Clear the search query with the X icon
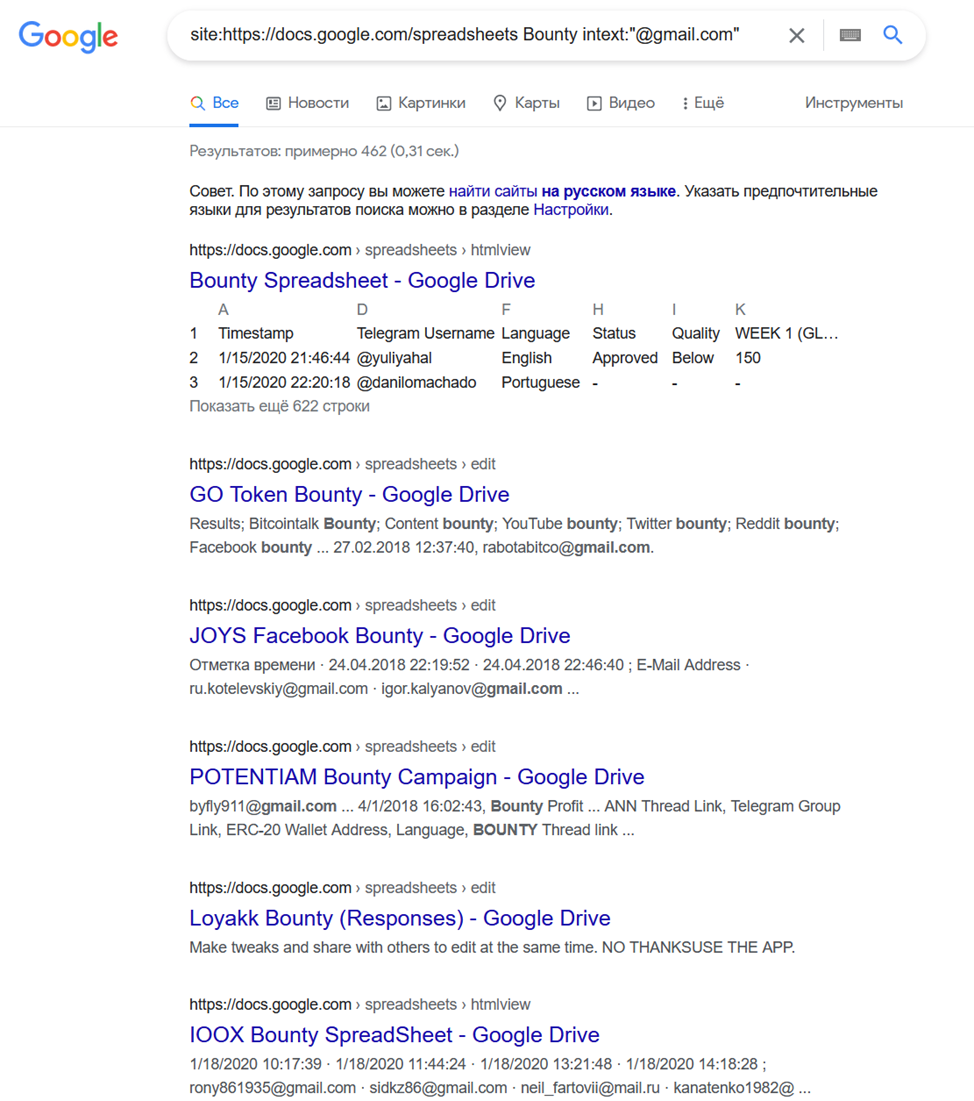The width and height of the screenshot is (974, 1101). coord(796,35)
